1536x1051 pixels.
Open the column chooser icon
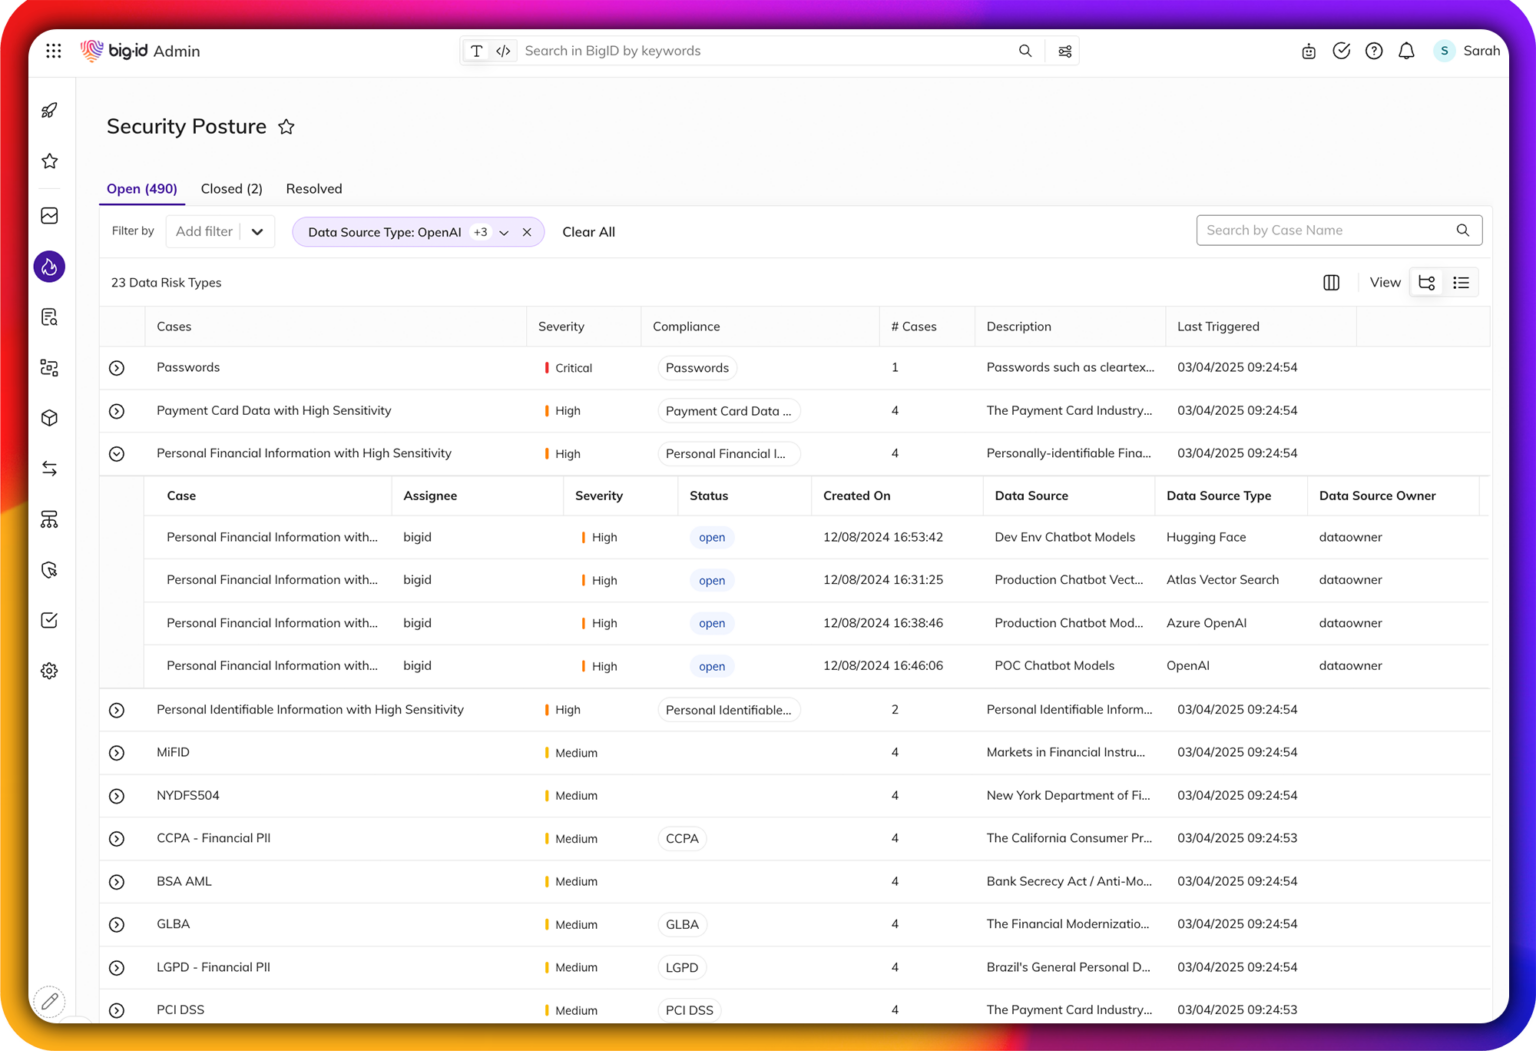click(1331, 283)
